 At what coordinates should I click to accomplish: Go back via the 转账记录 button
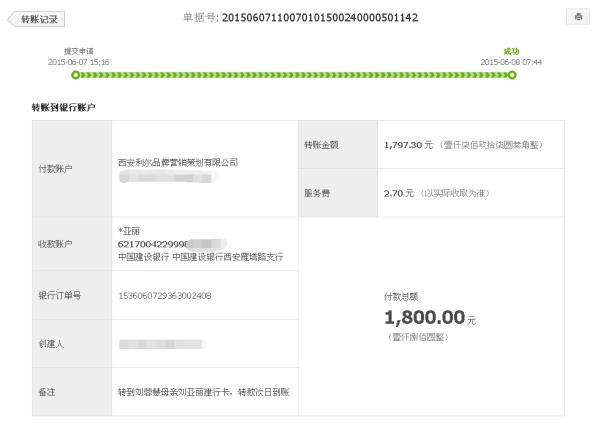click(38, 19)
